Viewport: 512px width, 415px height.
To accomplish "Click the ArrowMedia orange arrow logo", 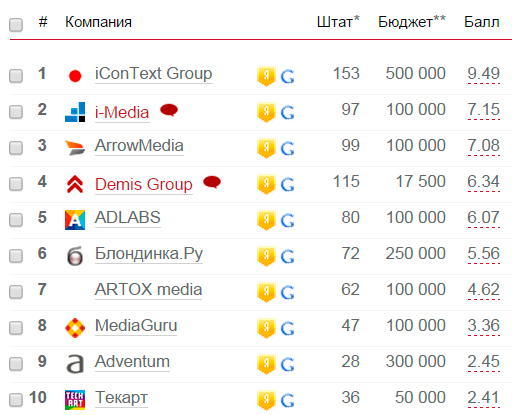I will pyautogui.click(x=75, y=148).
